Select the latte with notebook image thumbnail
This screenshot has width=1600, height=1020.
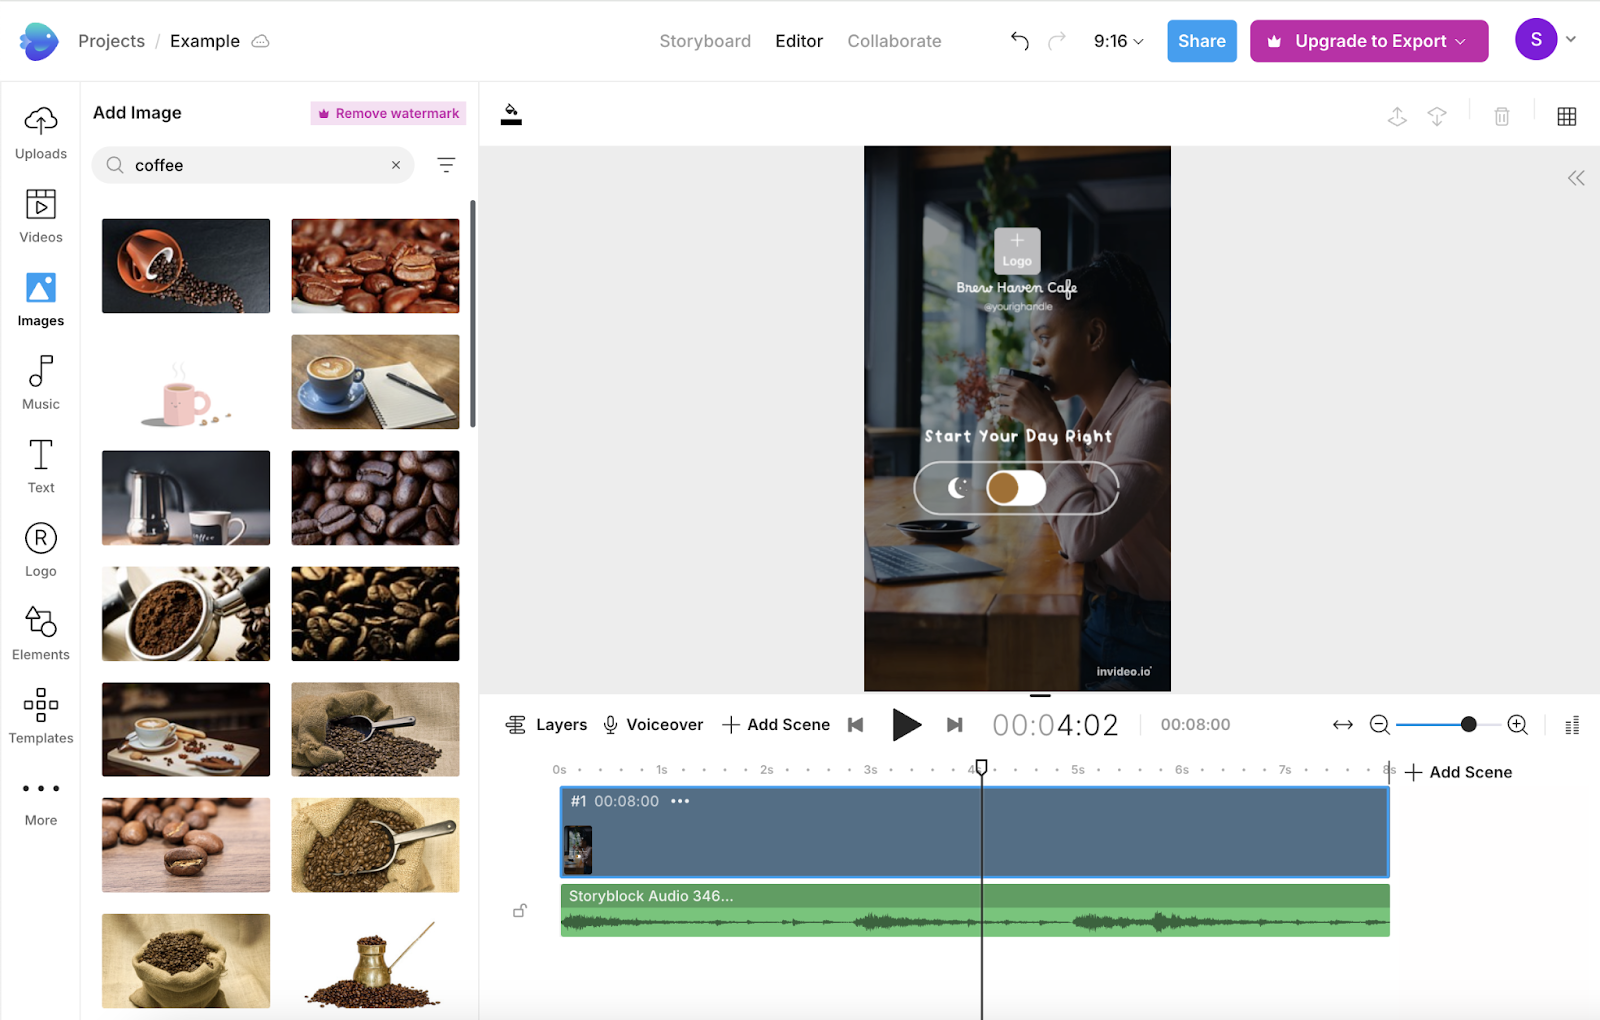[x=375, y=381]
